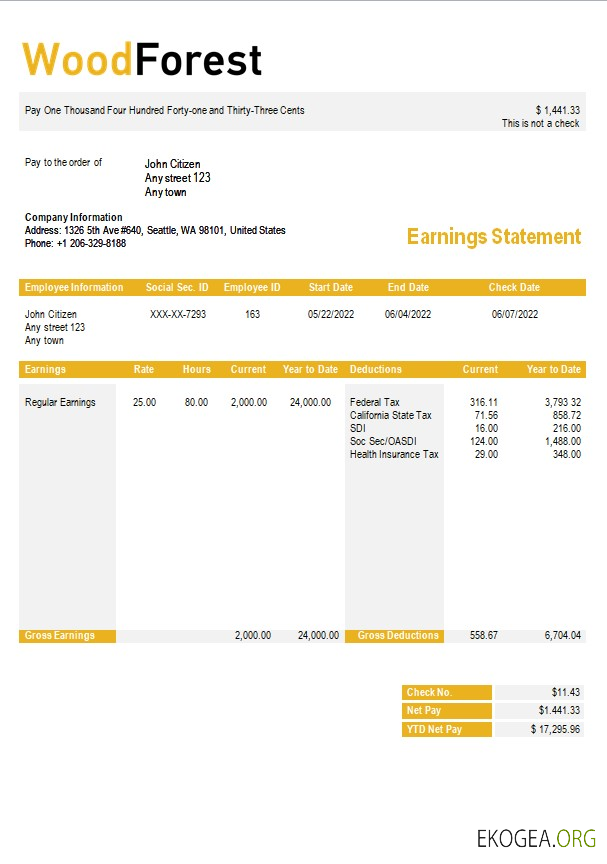Select the Earnings Statement heading
This screenshot has width=607, height=864.
(493, 237)
